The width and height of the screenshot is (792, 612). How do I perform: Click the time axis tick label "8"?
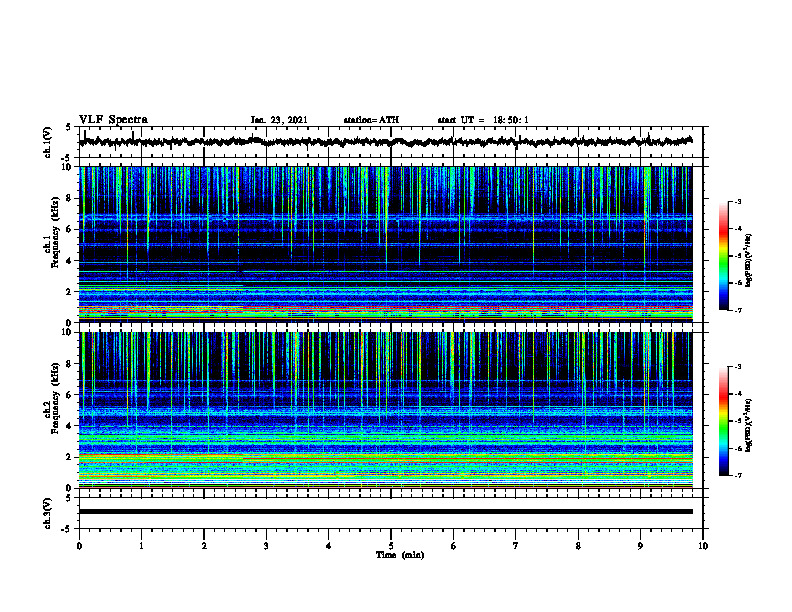tap(578, 546)
